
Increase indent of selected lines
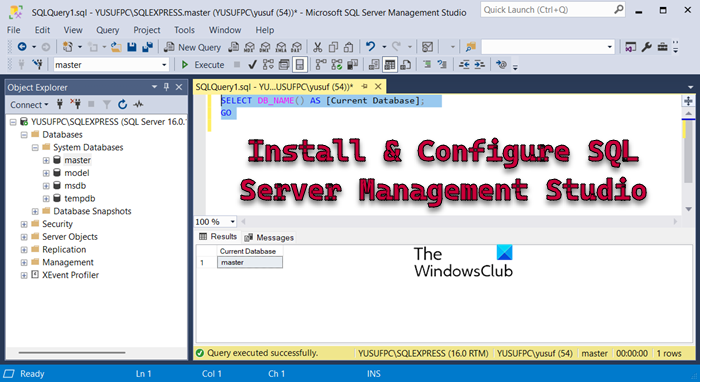pyautogui.click(x=479, y=64)
